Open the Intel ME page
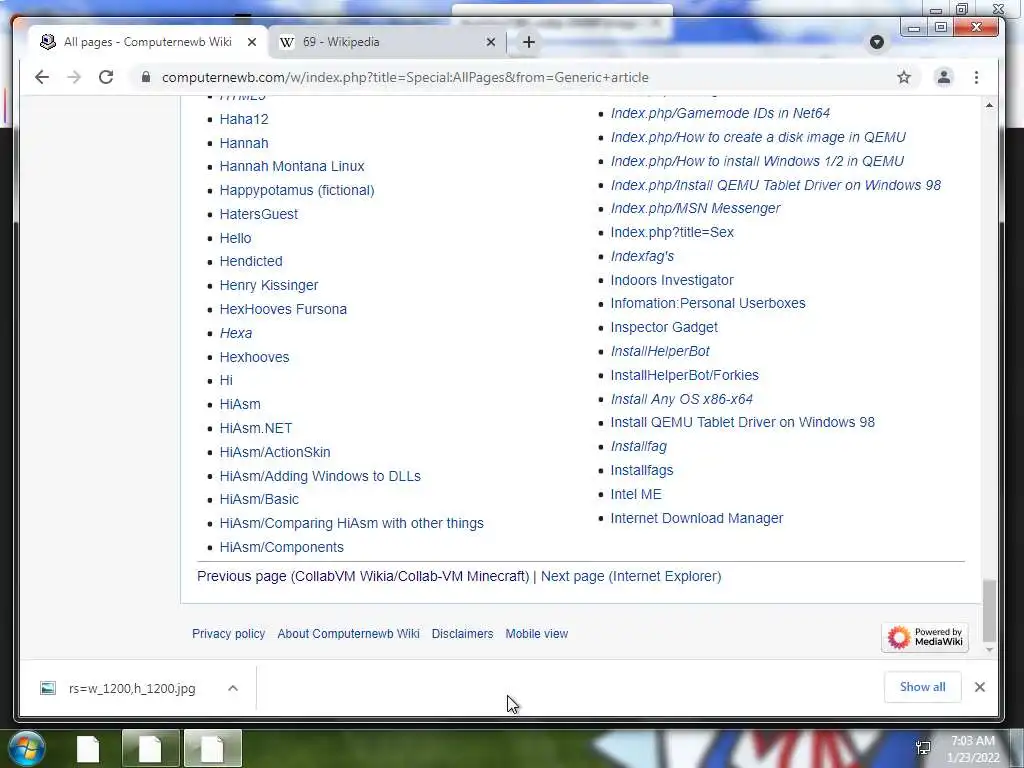The height and width of the screenshot is (768, 1024). tap(636, 494)
